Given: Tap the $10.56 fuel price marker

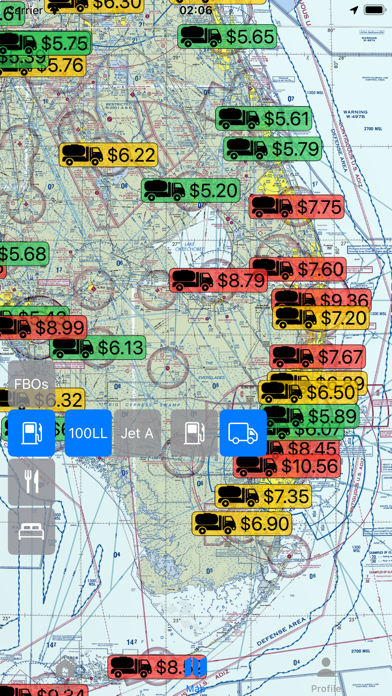Looking at the screenshot, I should point(287,466).
